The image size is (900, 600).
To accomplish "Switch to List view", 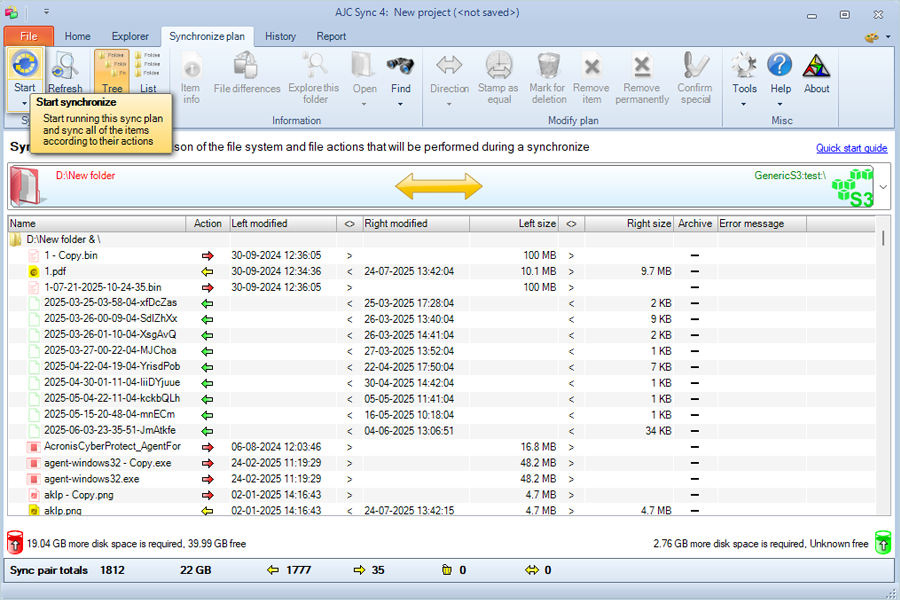I will 148,71.
